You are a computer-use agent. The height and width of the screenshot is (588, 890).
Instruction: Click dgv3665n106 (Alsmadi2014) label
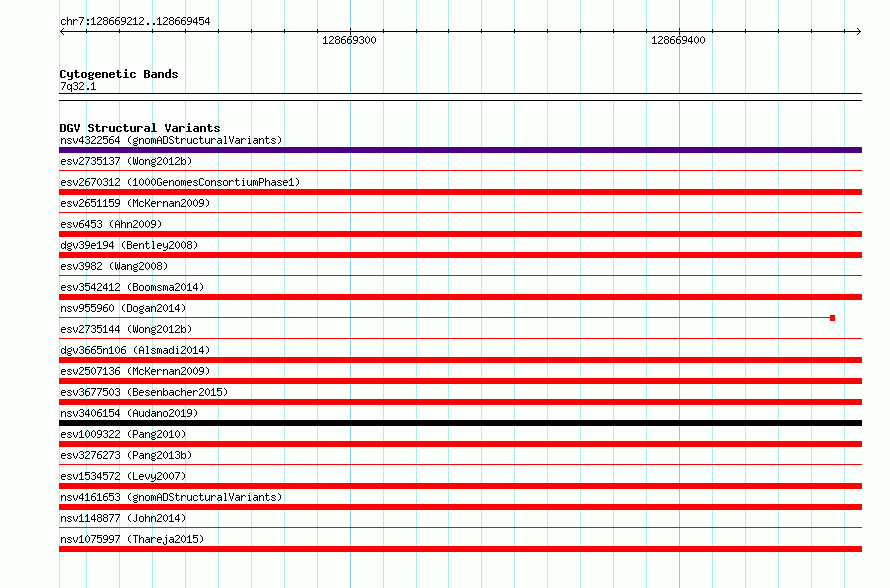tap(135, 350)
